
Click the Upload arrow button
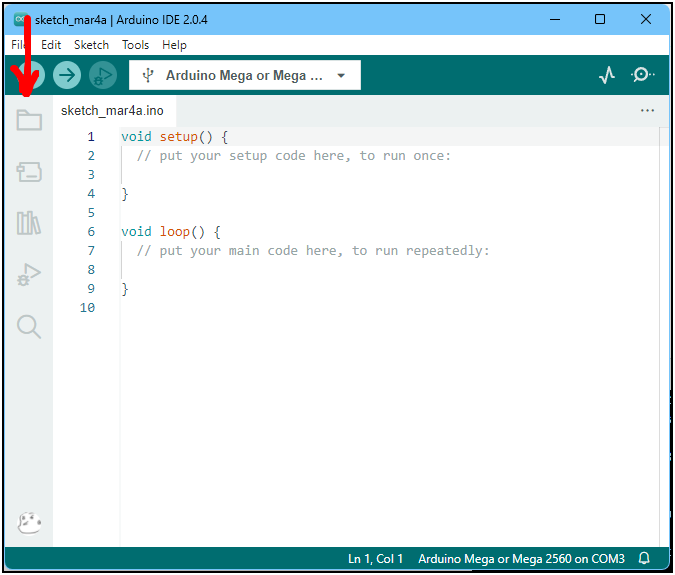(x=67, y=75)
